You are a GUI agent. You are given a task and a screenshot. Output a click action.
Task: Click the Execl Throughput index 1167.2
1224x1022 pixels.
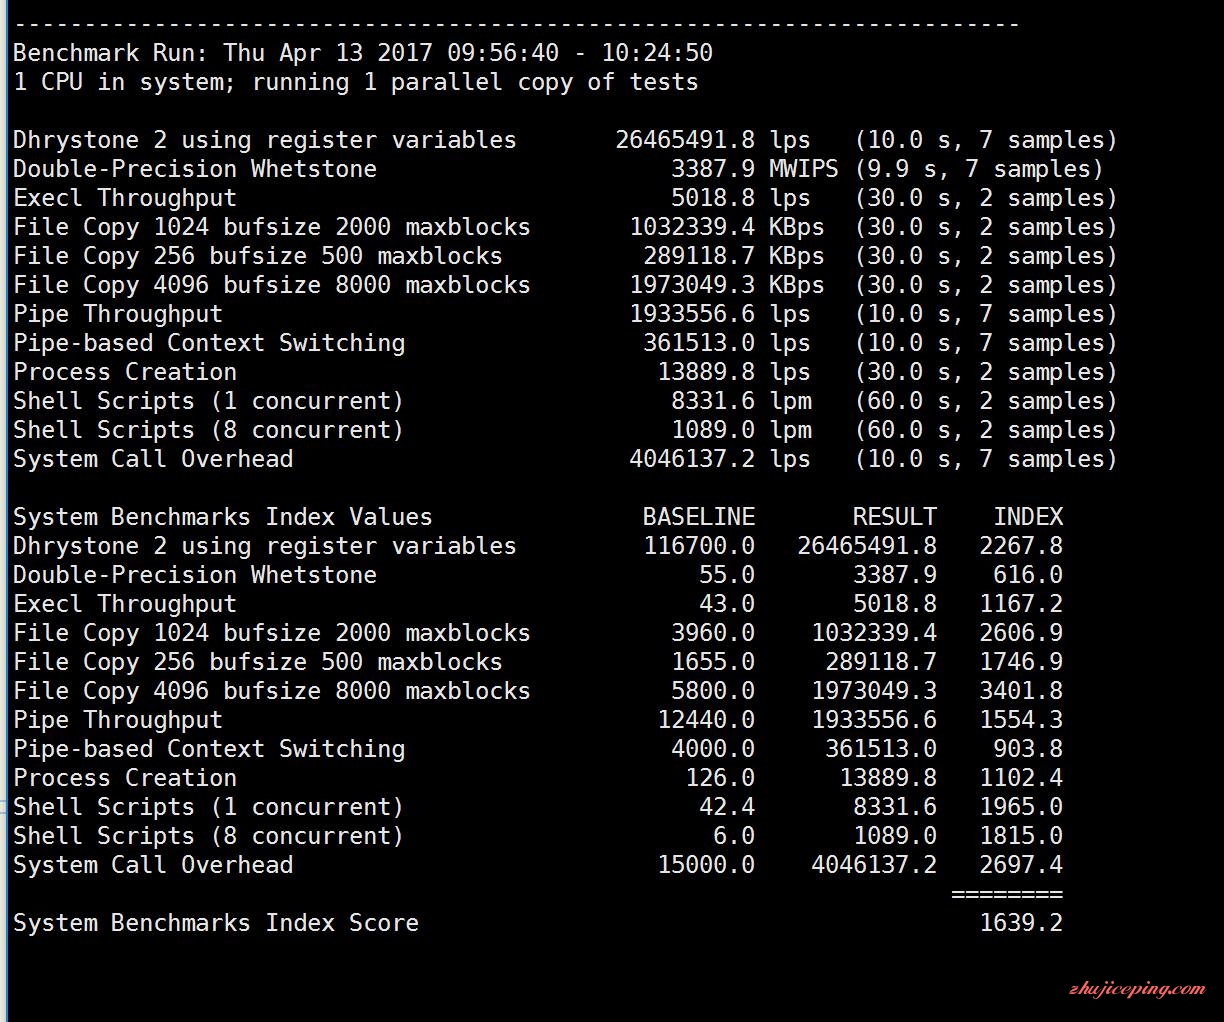tap(1022, 604)
